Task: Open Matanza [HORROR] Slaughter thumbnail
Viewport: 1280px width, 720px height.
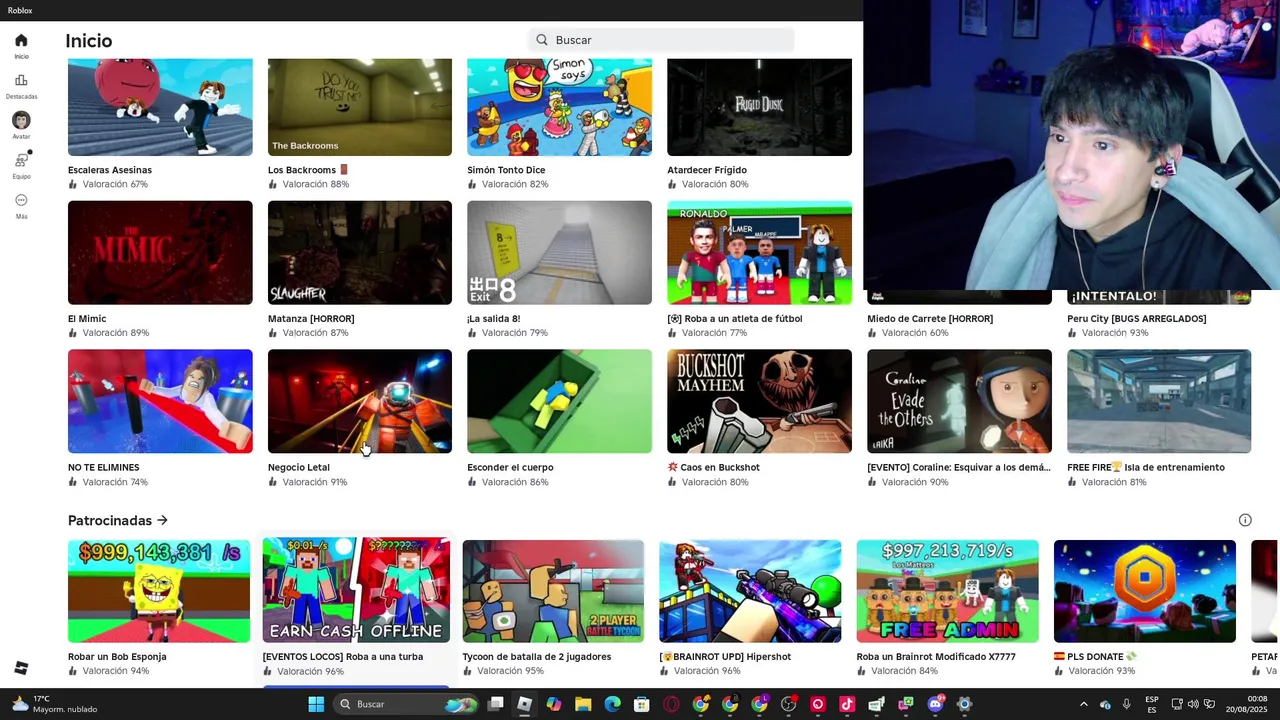Action: (360, 253)
